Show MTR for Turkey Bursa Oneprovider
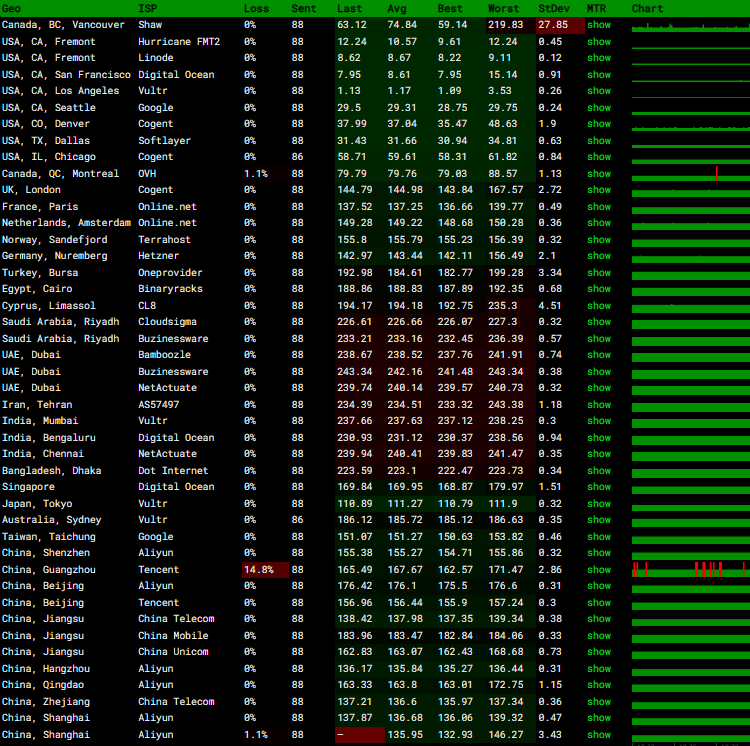Screen dimensions: 750x746 (x=599, y=273)
